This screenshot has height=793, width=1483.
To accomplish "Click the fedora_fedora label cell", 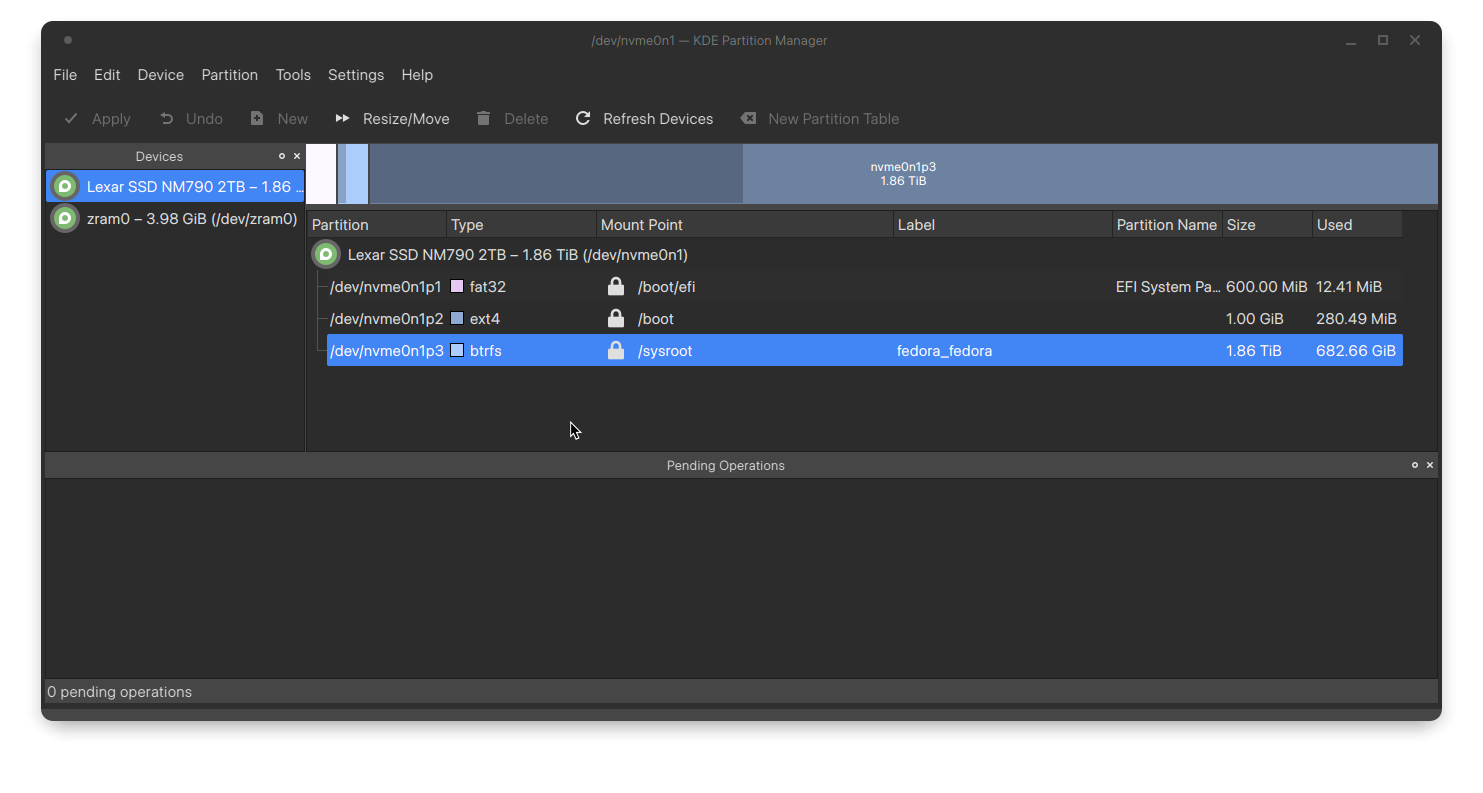I will click(945, 351).
